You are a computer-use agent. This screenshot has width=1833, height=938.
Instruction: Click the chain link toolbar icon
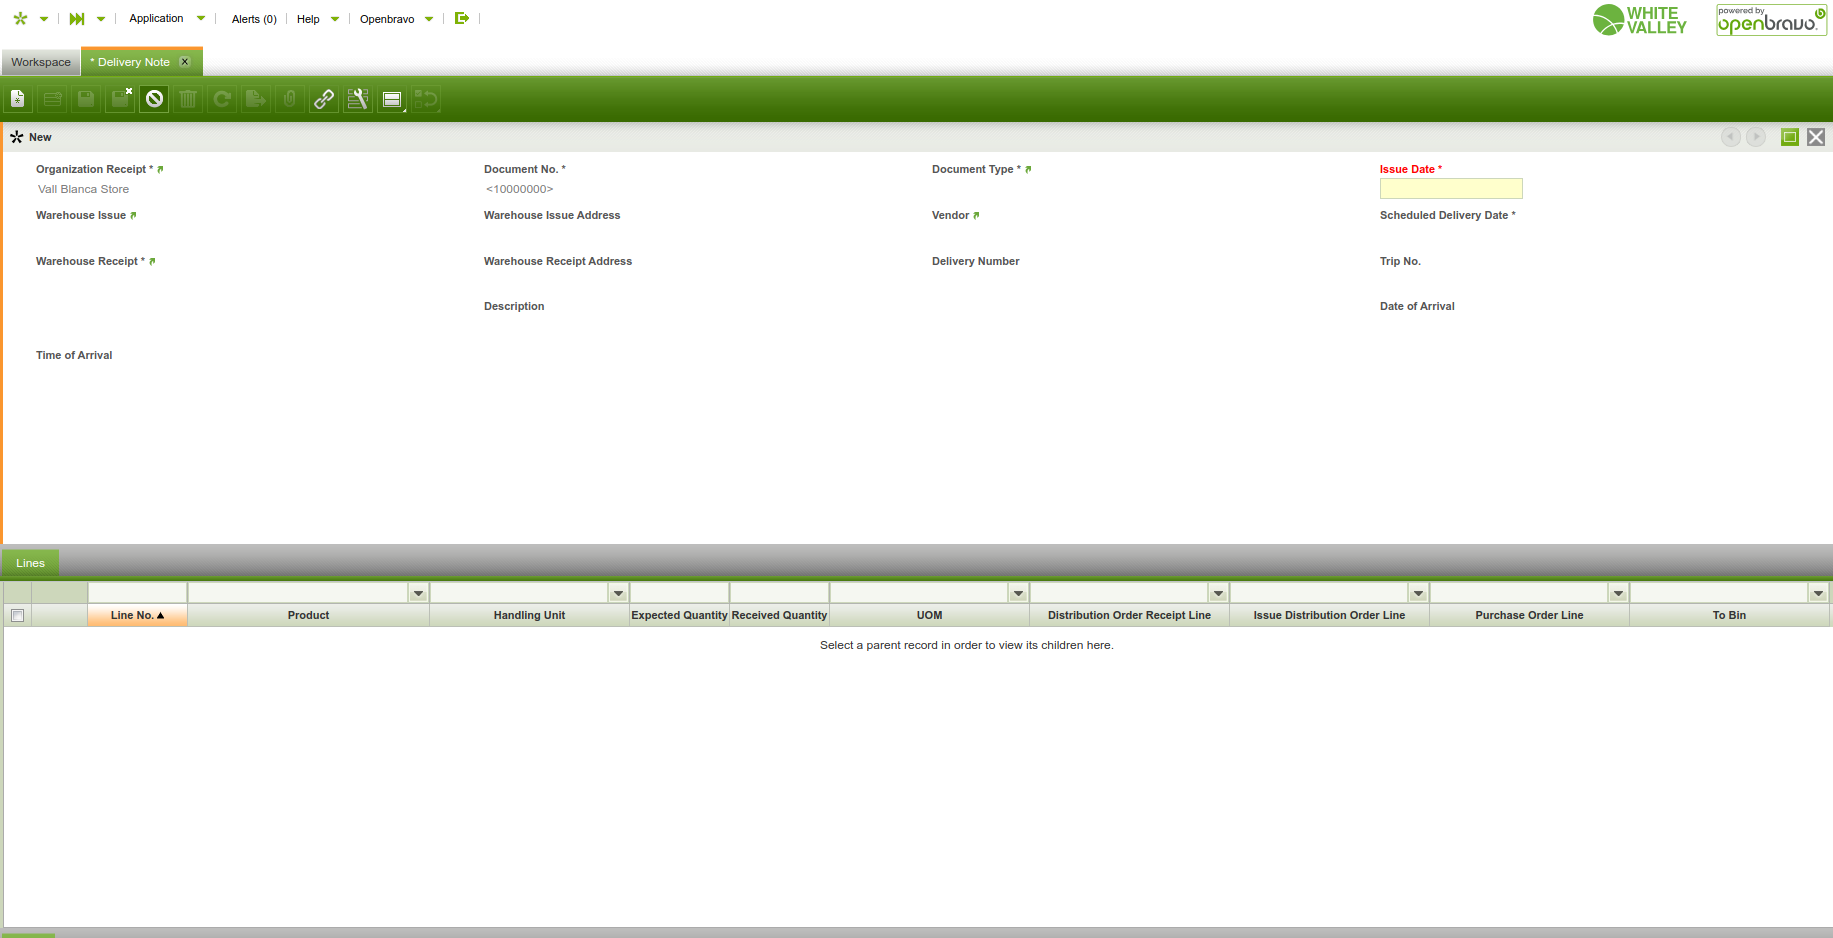click(324, 99)
